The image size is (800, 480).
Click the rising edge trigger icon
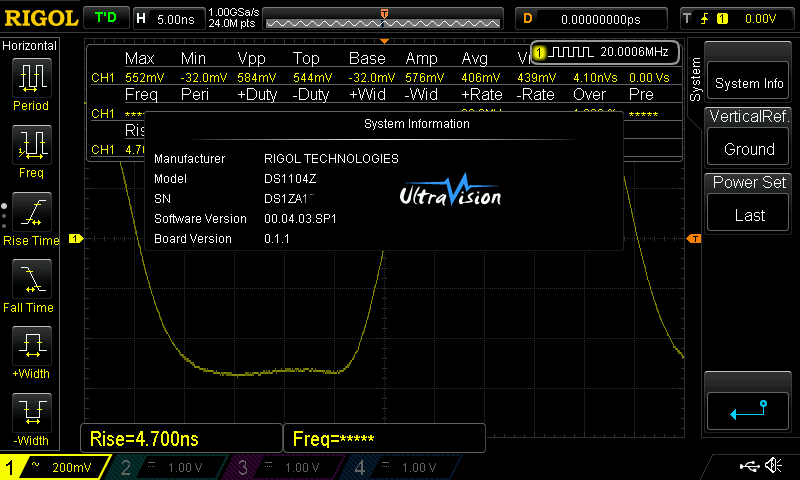tap(705, 19)
